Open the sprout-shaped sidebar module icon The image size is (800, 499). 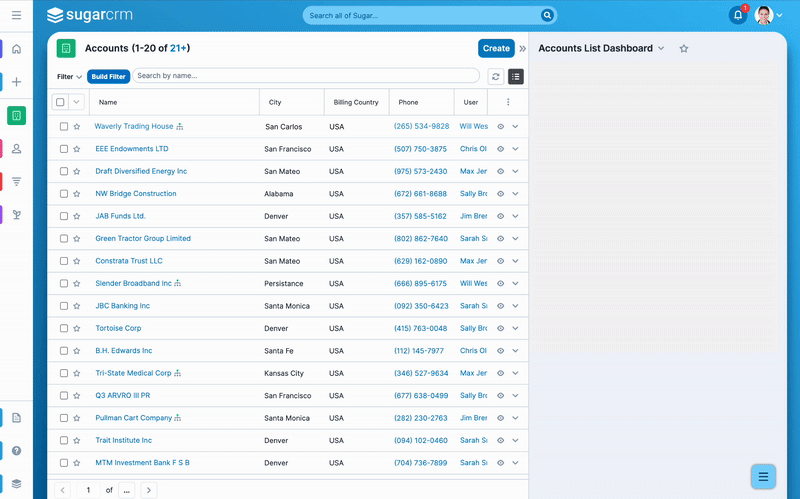point(16,215)
